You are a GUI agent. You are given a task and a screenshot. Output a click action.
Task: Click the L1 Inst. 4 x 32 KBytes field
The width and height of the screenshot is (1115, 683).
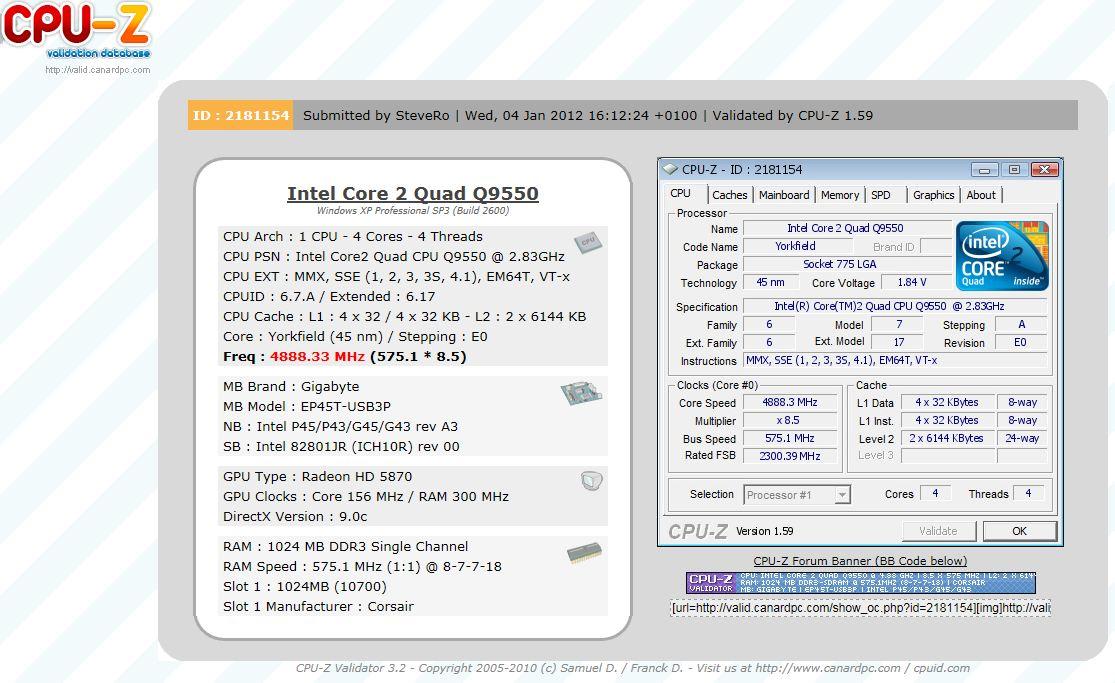pyautogui.click(x=946, y=420)
